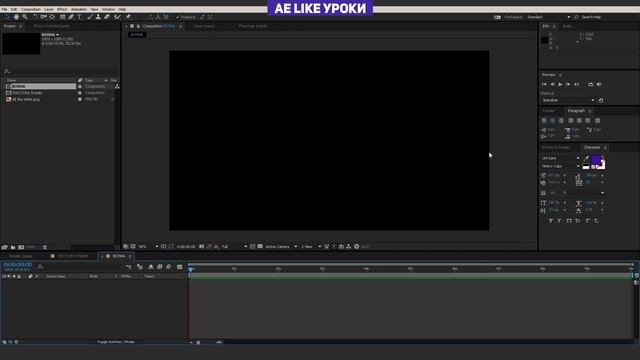
Task: Pick the eyedropper in Character panel
Action: click(x=587, y=158)
